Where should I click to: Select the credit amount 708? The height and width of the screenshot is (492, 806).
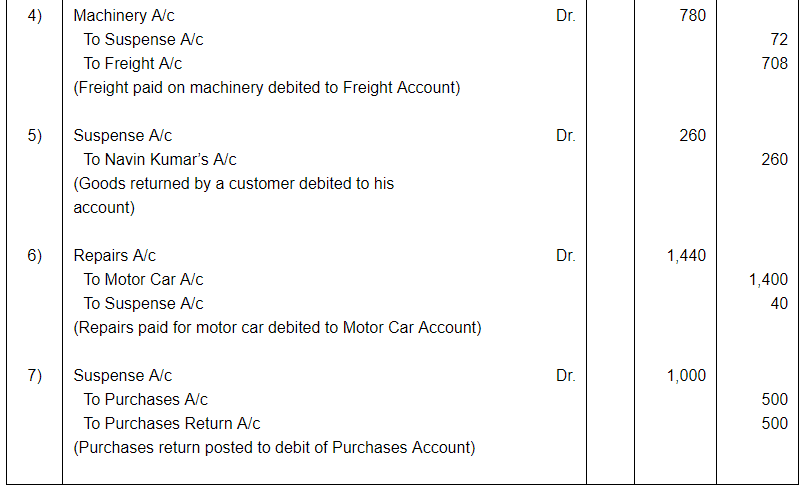774,64
